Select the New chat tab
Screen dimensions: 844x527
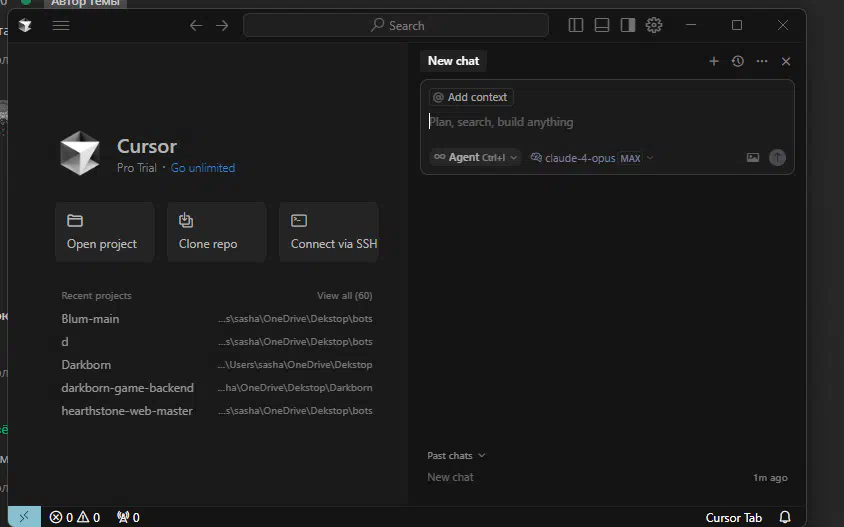click(453, 61)
